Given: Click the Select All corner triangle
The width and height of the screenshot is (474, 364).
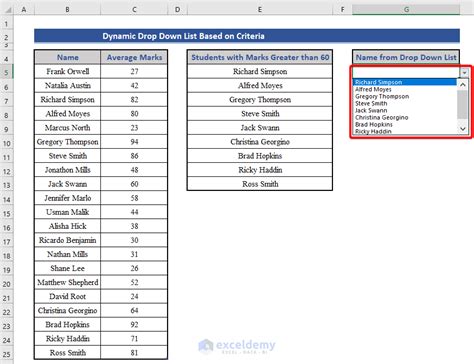Looking at the screenshot, I should [8, 10].
